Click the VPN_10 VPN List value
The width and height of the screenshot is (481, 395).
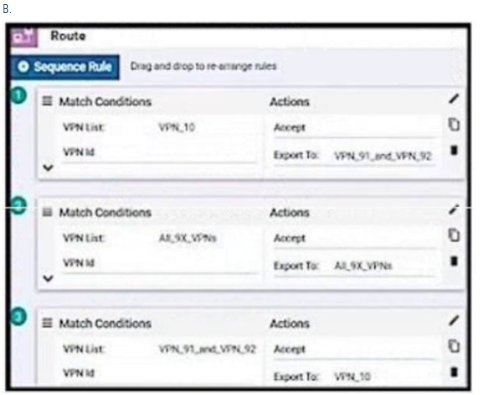(177, 127)
